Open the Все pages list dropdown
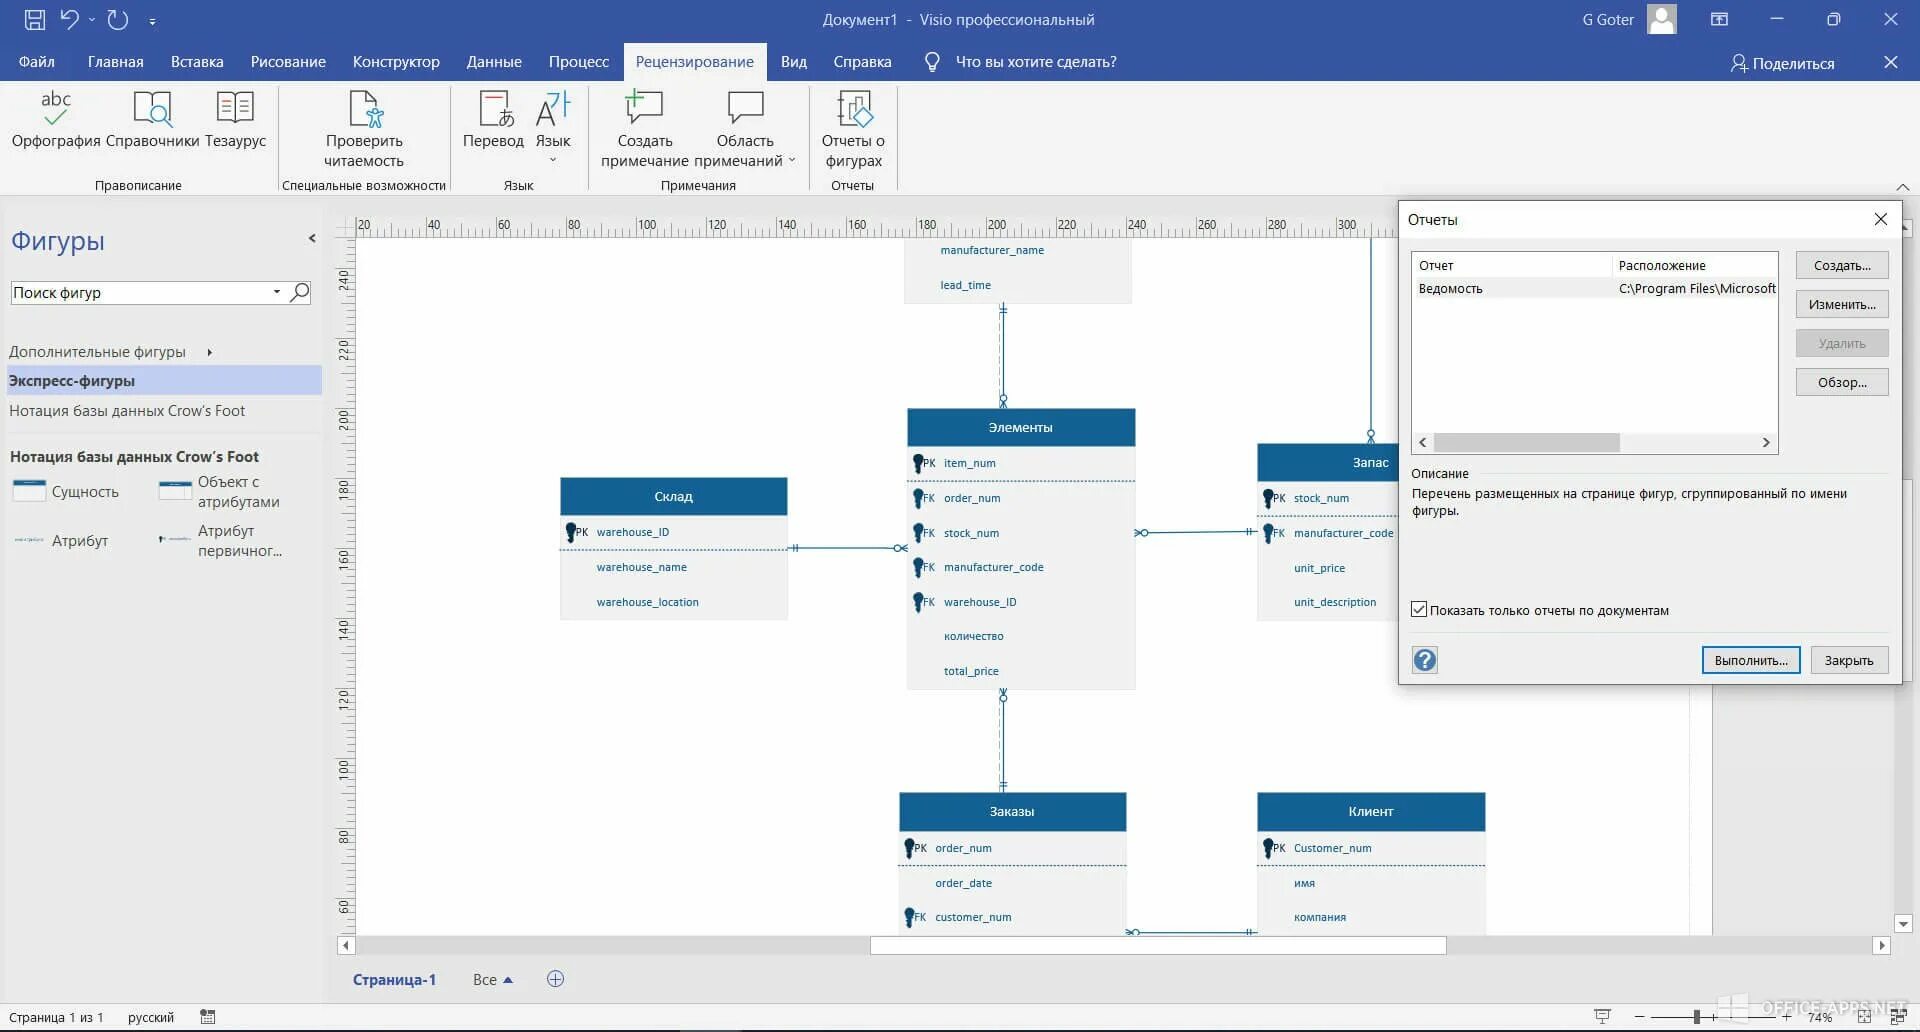This screenshot has height=1032, width=1920. point(492,980)
